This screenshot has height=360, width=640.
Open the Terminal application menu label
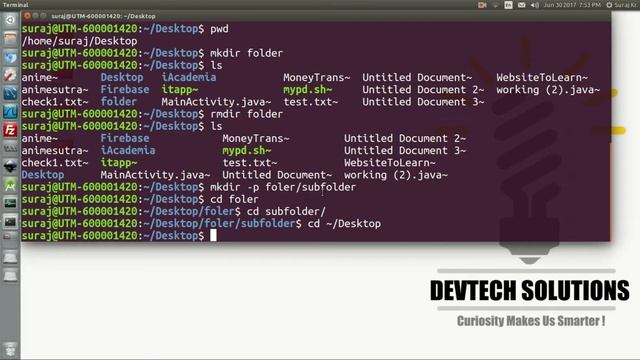tap(16, 5)
